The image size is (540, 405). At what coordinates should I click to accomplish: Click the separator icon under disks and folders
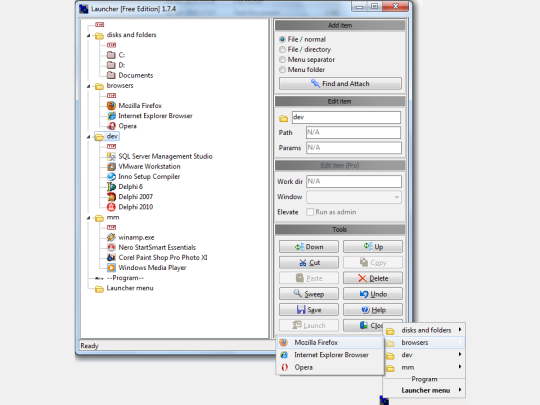pos(111,45)
